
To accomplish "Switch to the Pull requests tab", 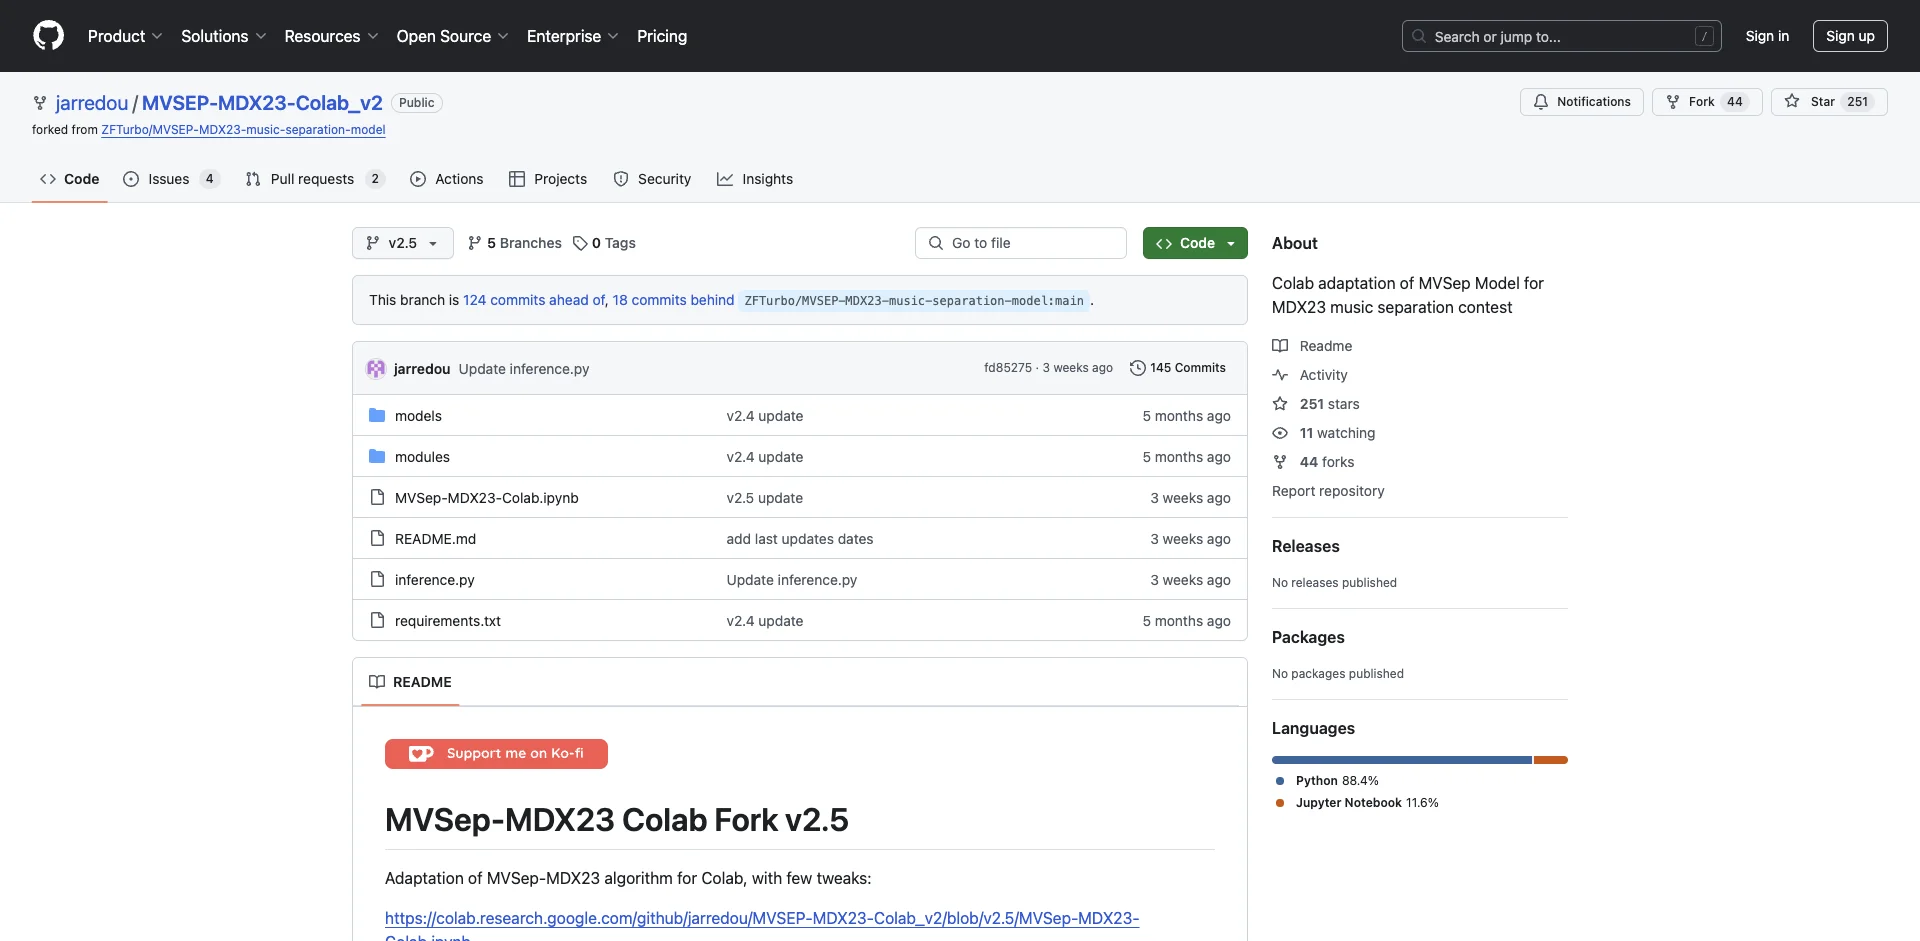I will pyautogui.click(x=314, y=179).
